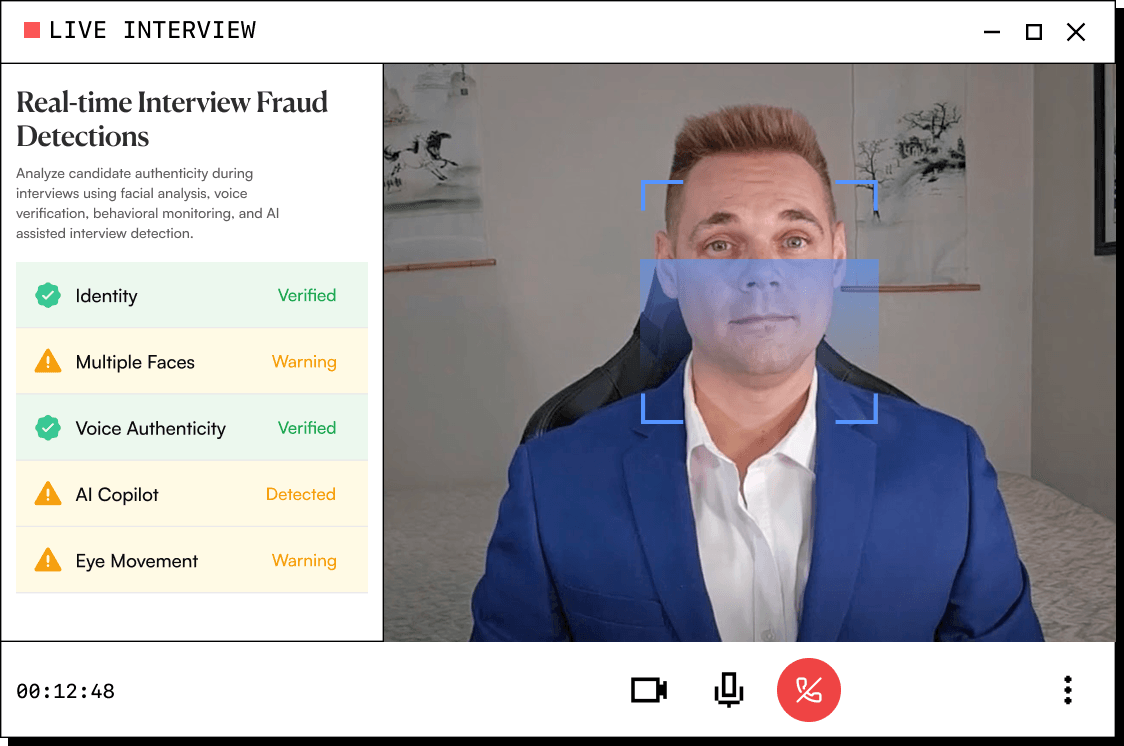Minimize the Live Interview window
Screen dimensions: 1124x746
click(991, 32)
